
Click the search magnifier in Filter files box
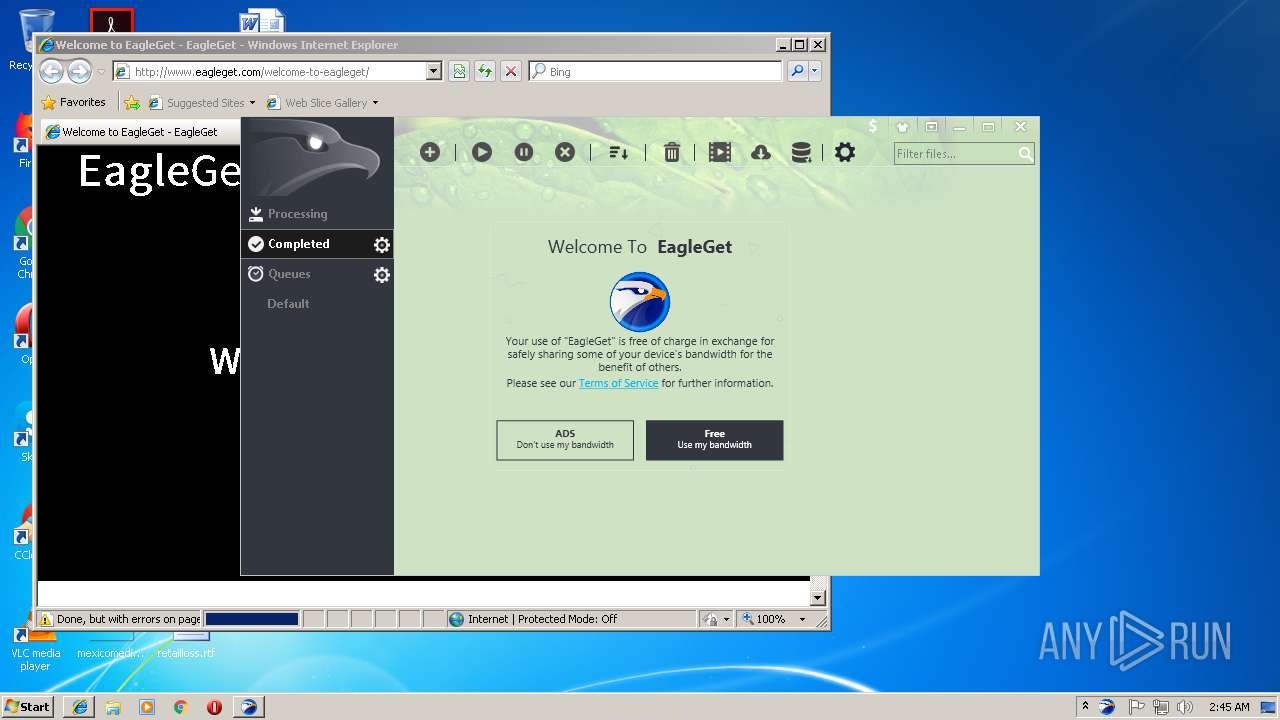1025,154
